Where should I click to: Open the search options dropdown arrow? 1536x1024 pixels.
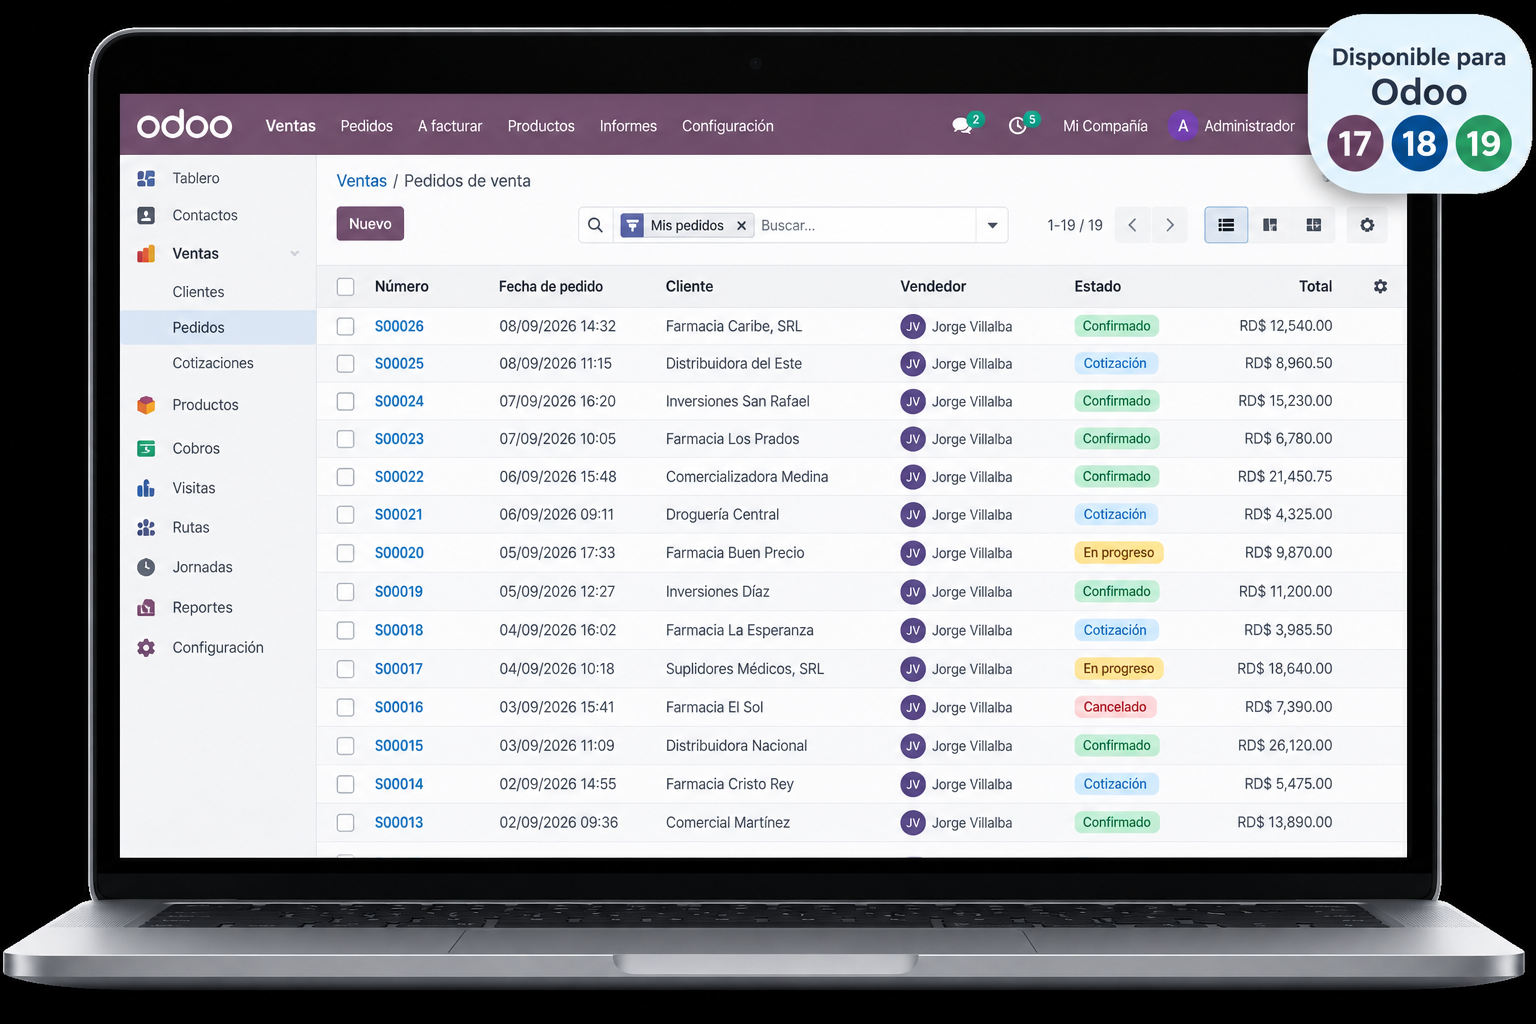(992, 225)
